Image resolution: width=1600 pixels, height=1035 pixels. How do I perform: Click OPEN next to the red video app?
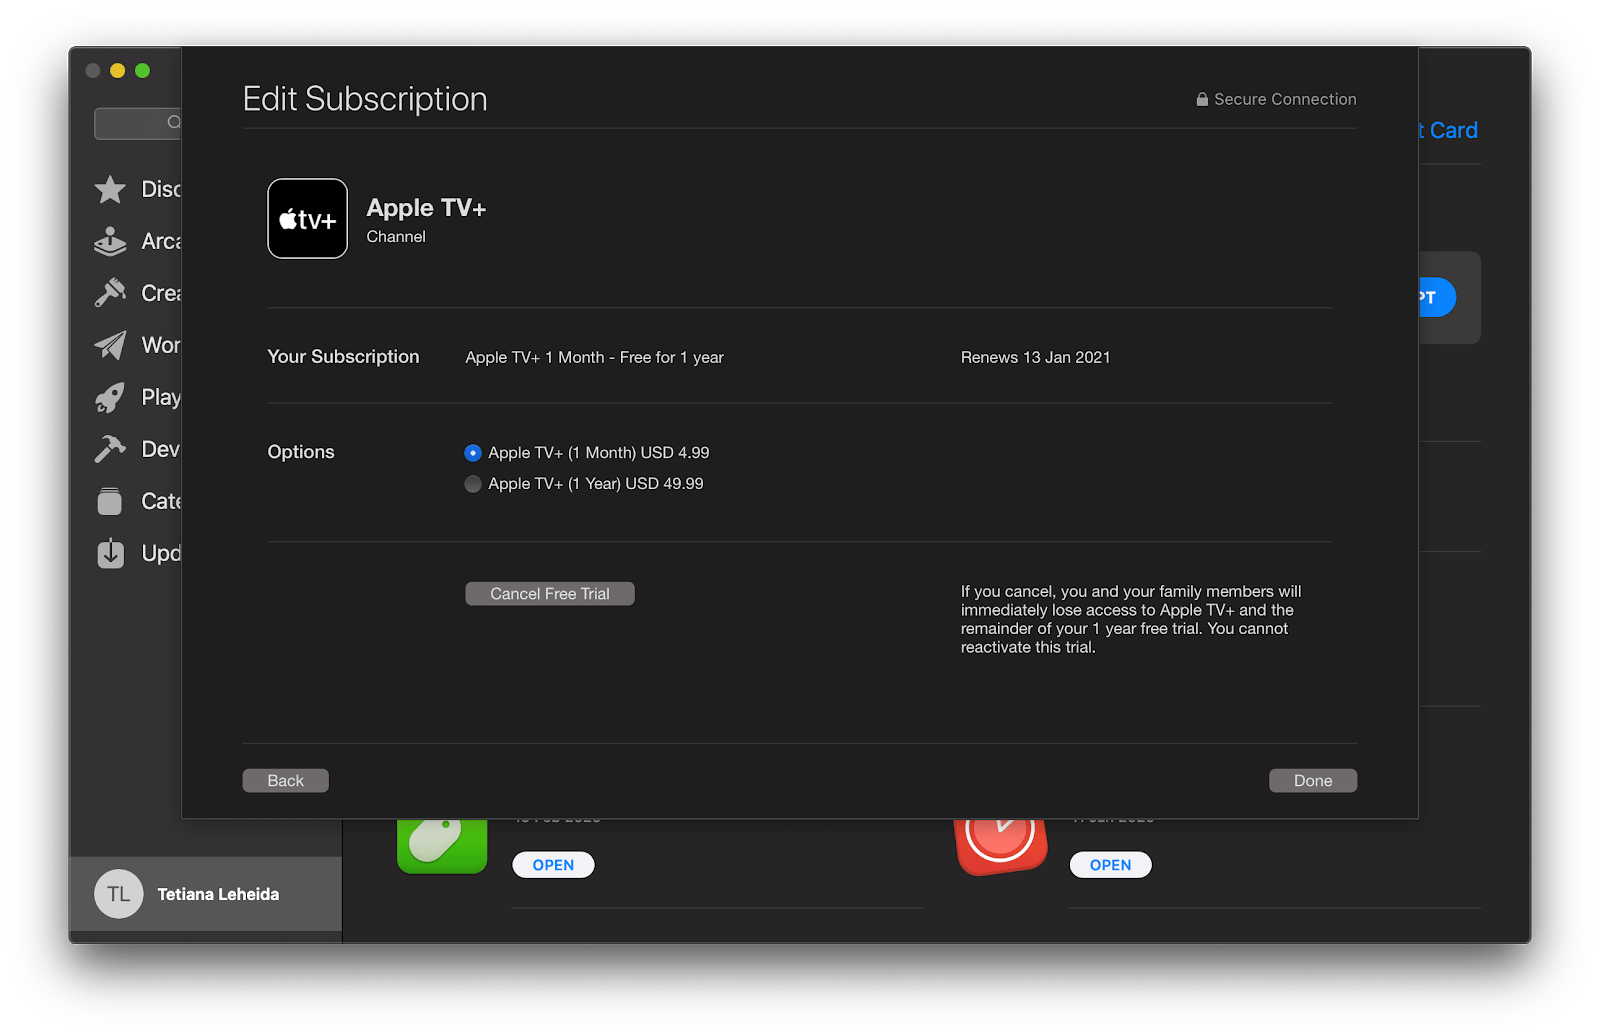coord(1110,864)
